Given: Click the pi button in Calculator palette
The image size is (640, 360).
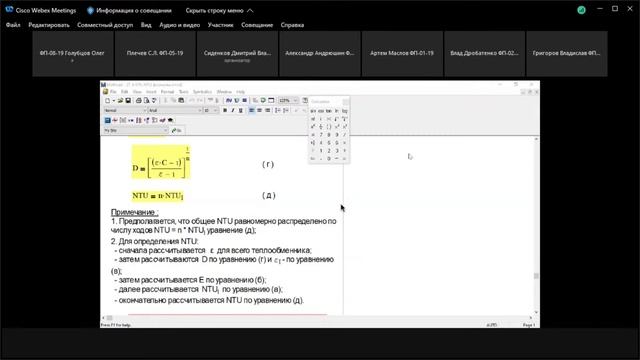Looking at the screenshot, I should [x=313, y=135].
